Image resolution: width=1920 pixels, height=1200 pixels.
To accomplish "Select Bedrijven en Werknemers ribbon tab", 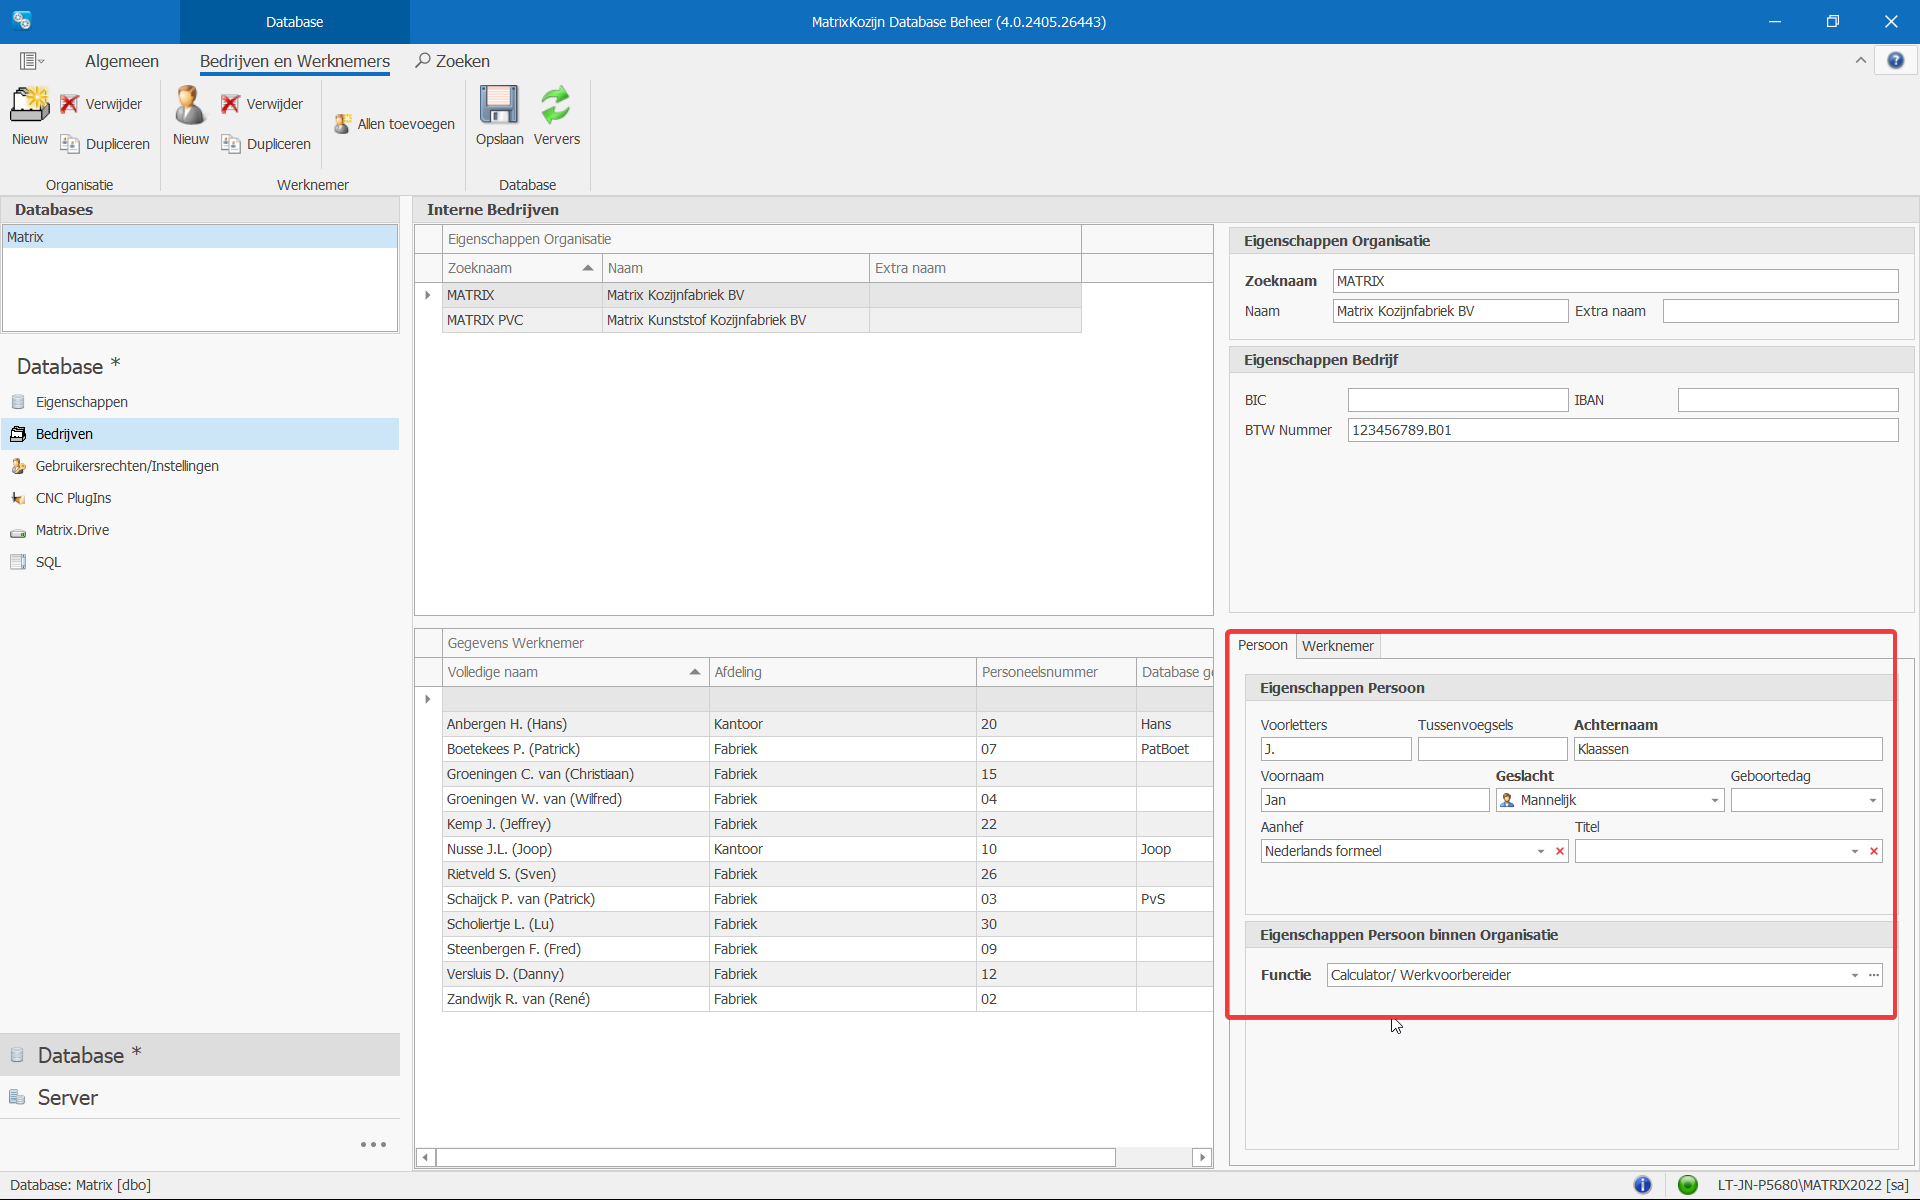I will 295,61.
